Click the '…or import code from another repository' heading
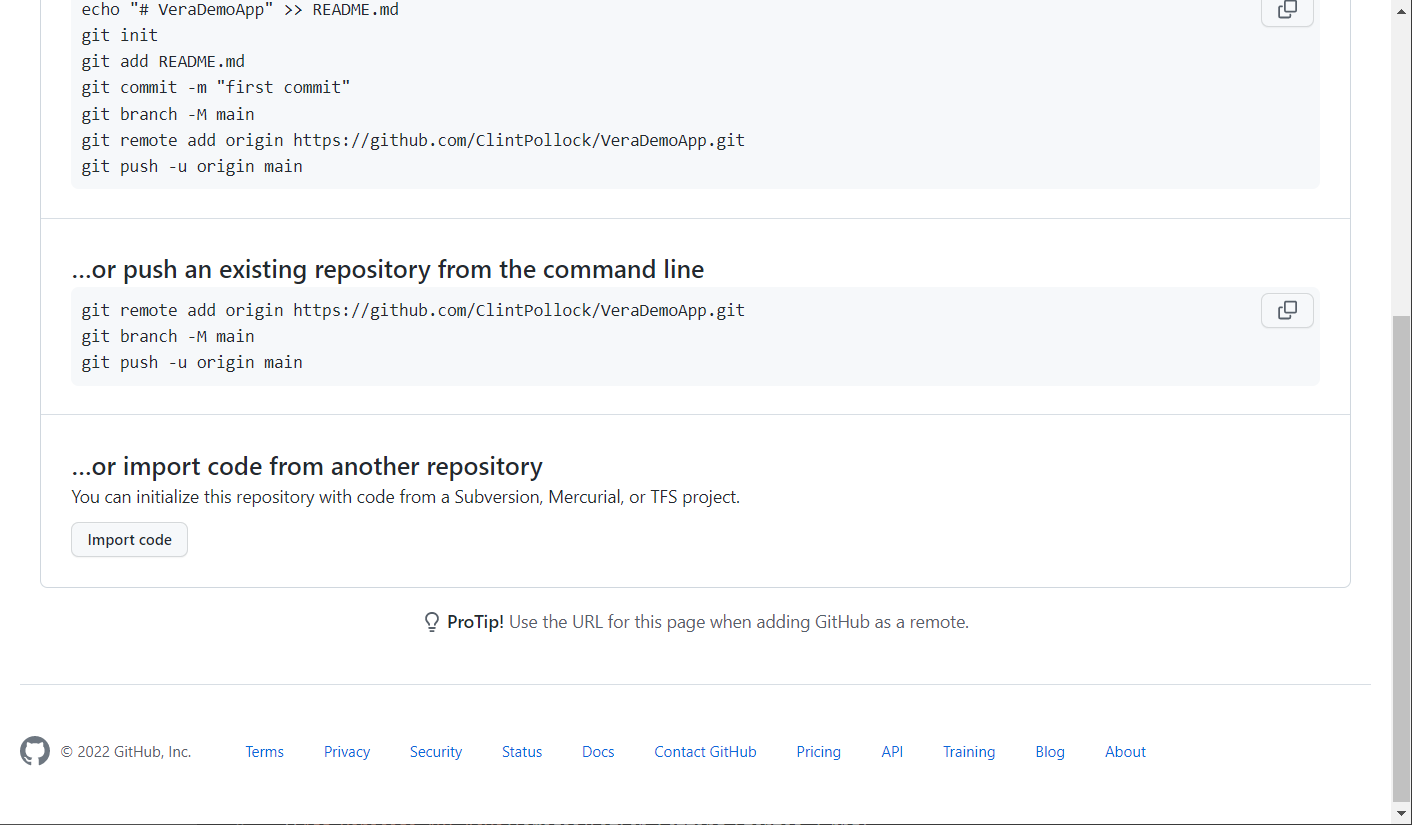This screenshot has width=1412, height=825. click(x=307, y=466)
